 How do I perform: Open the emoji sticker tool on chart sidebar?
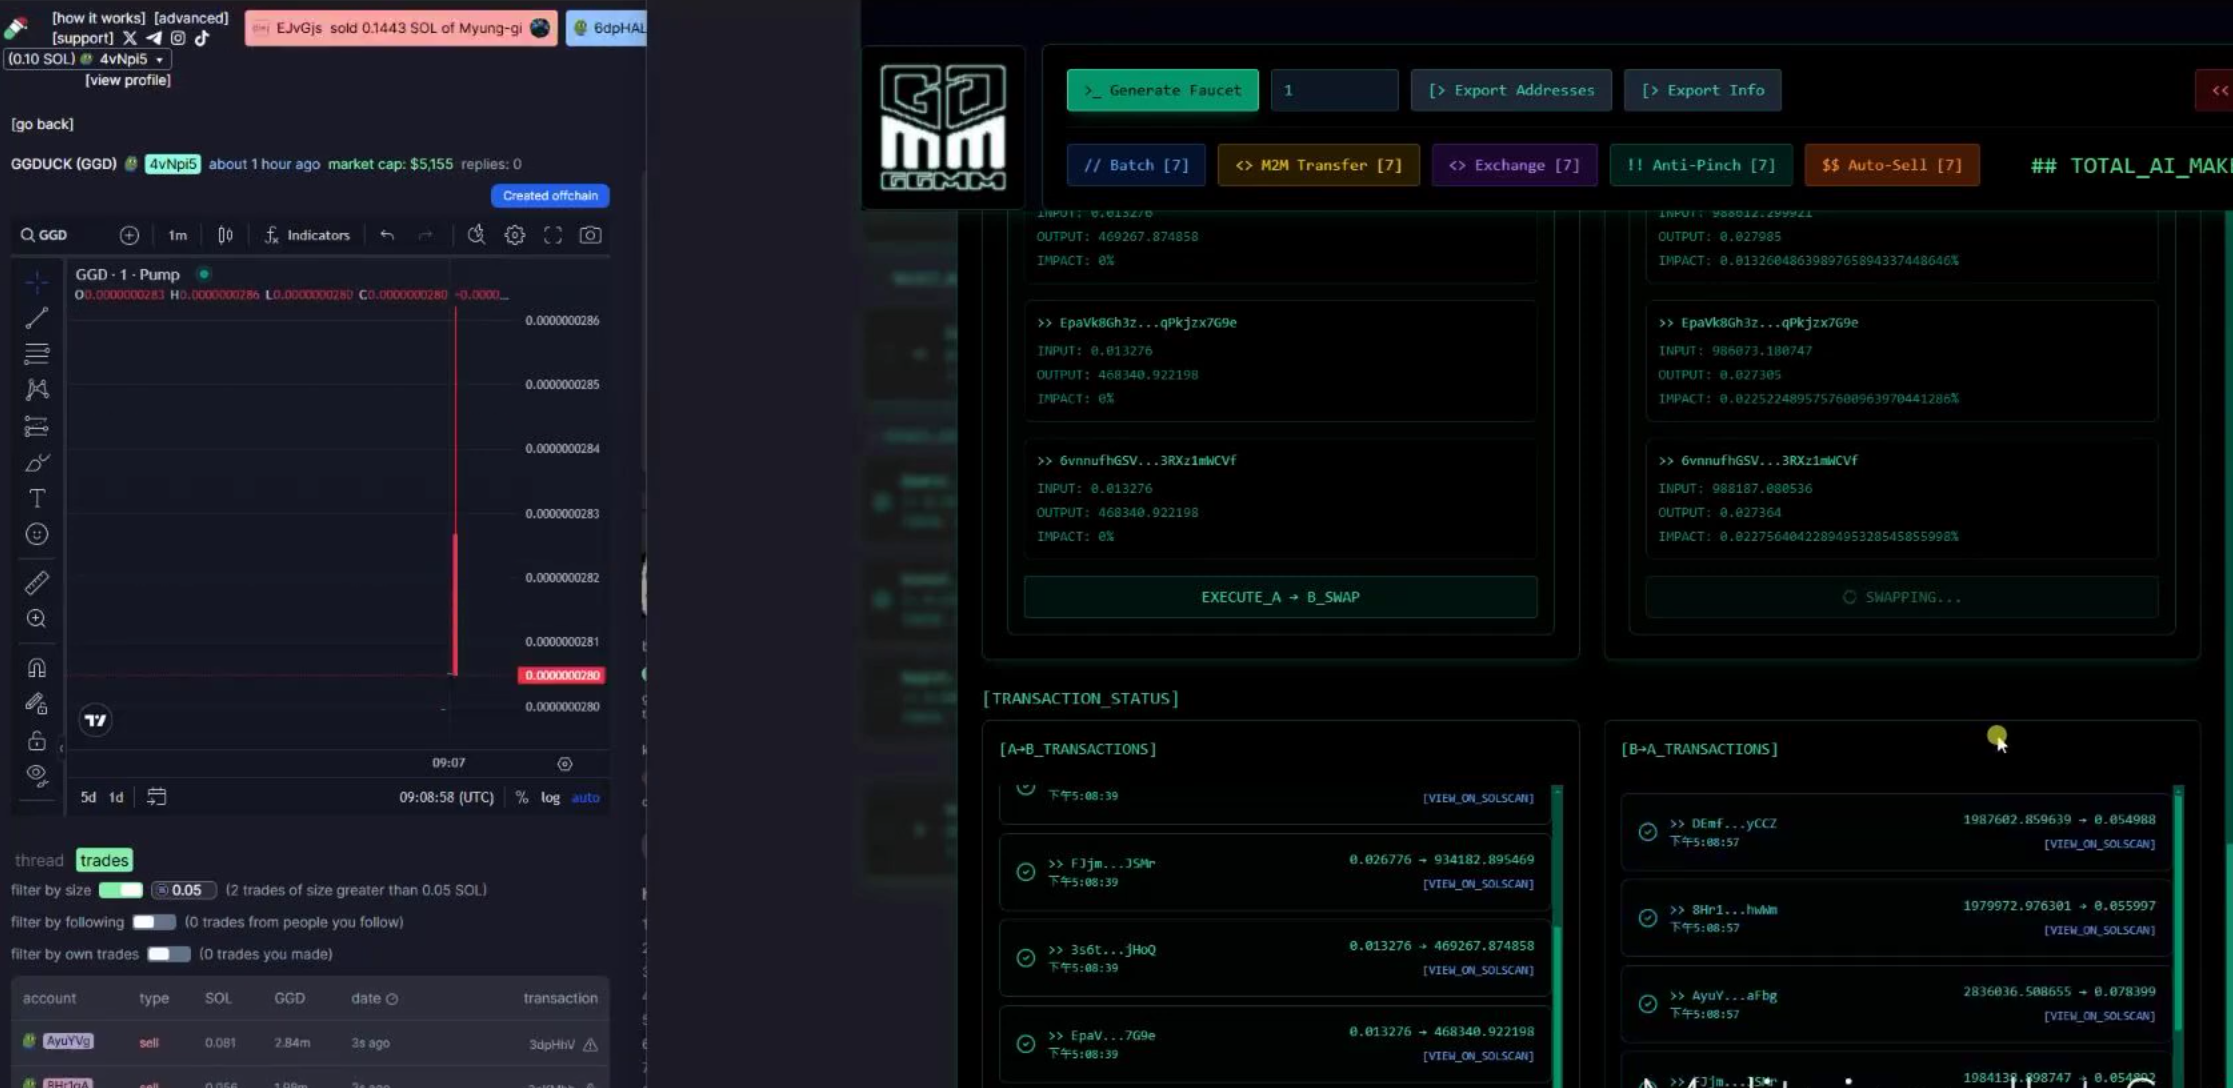click(x=37, y=535)
